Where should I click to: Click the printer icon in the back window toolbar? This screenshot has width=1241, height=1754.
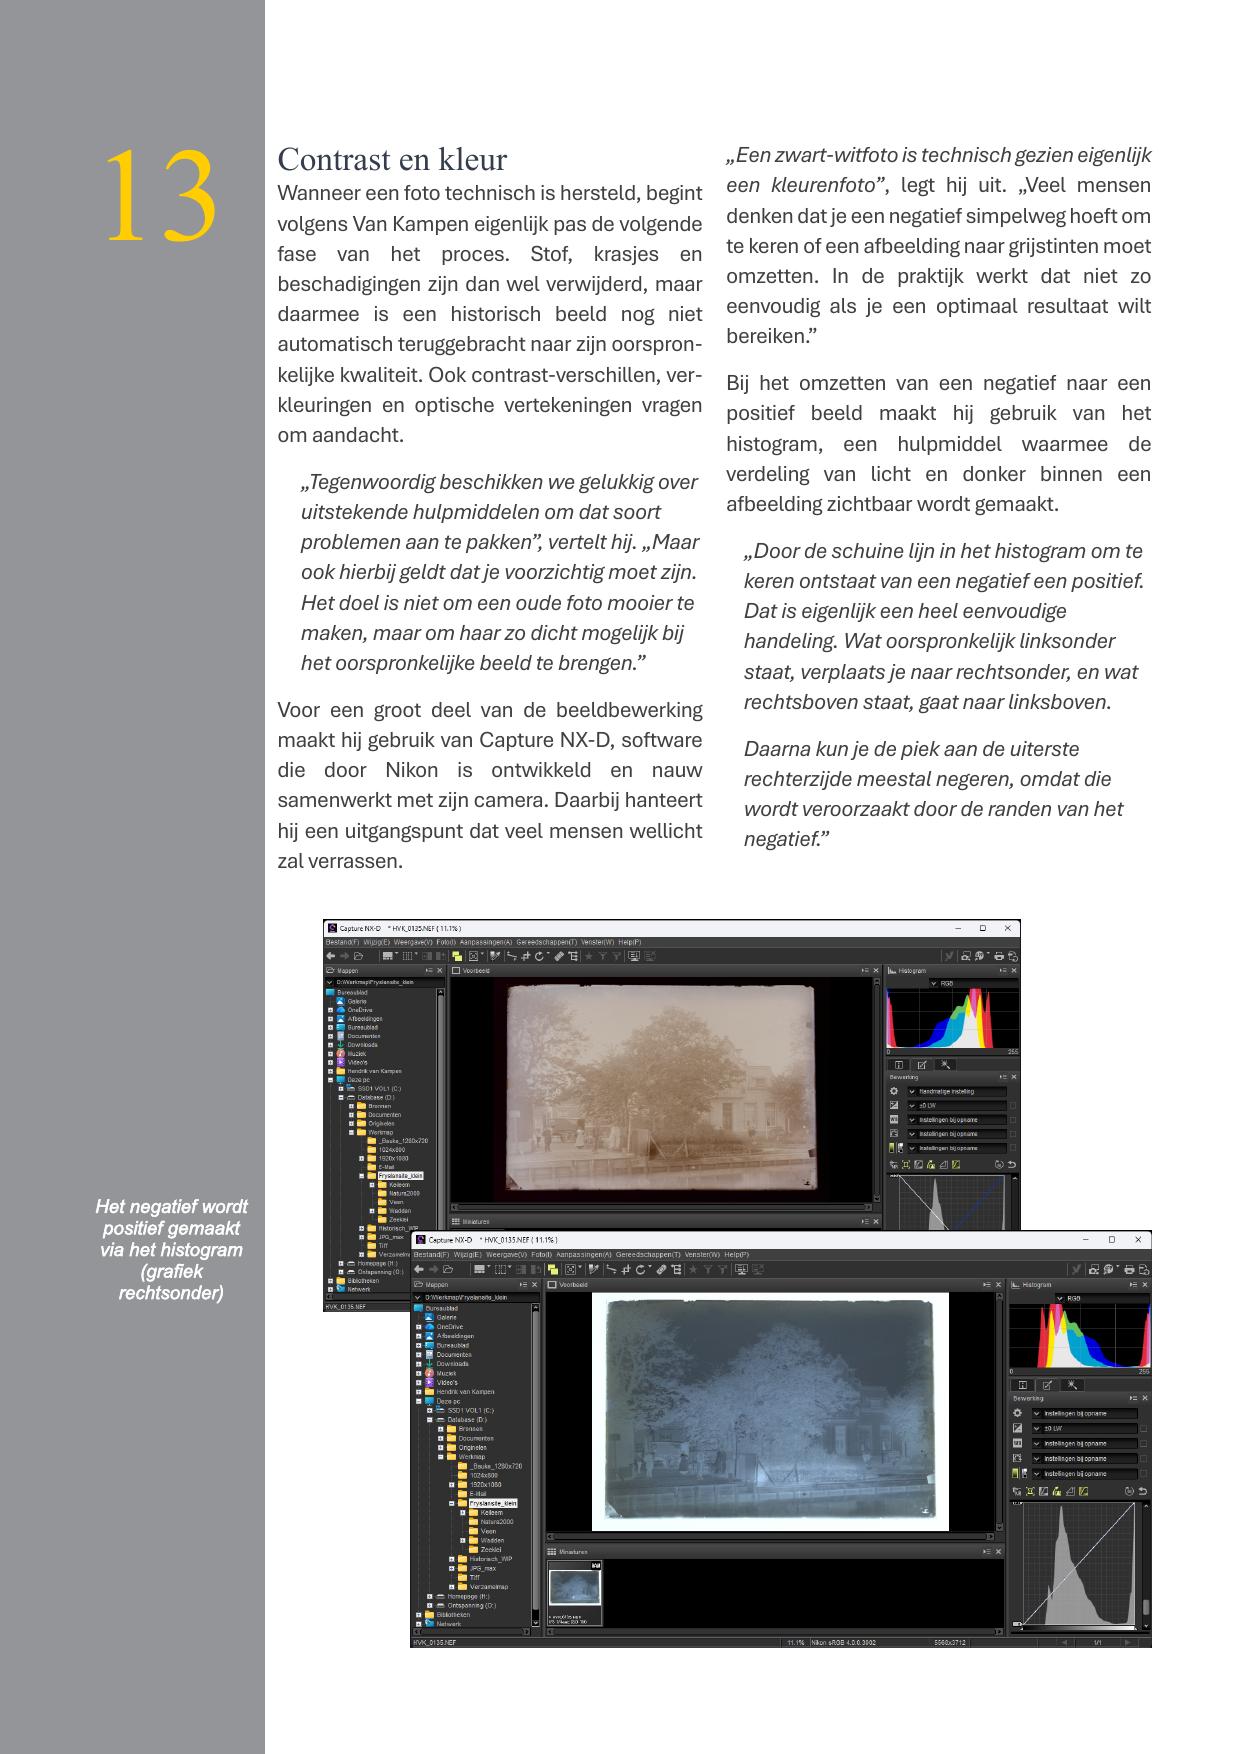999,956
